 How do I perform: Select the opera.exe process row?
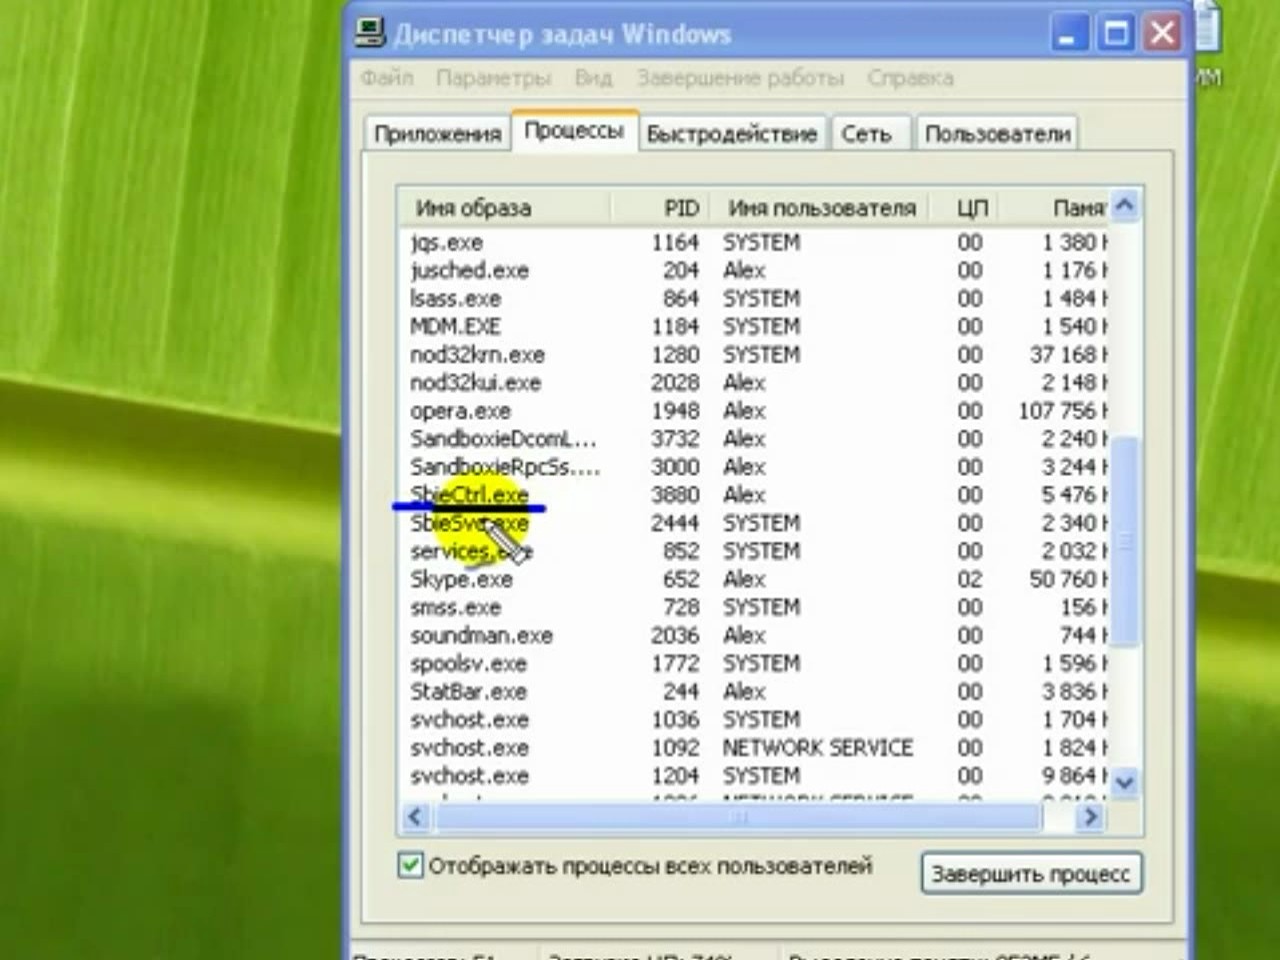[460, 411]
